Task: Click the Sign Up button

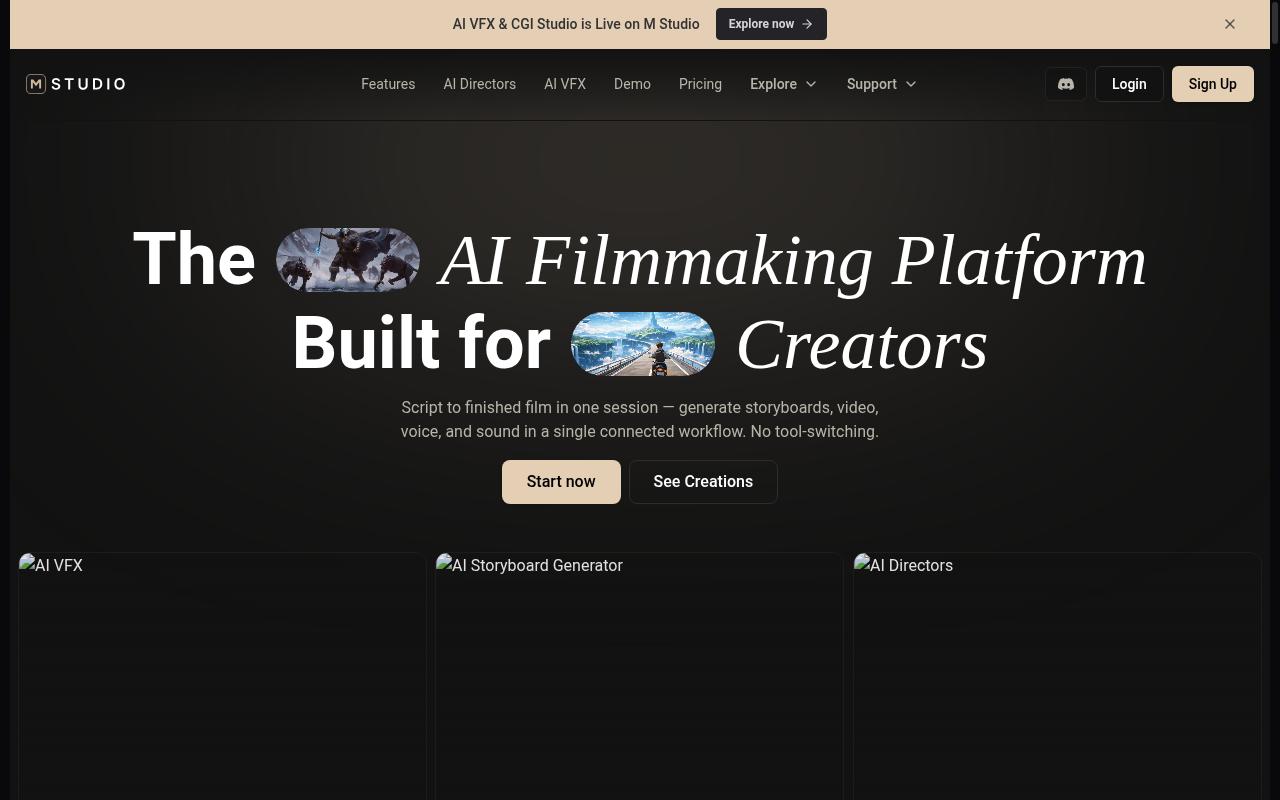Action: point(1213,84)
